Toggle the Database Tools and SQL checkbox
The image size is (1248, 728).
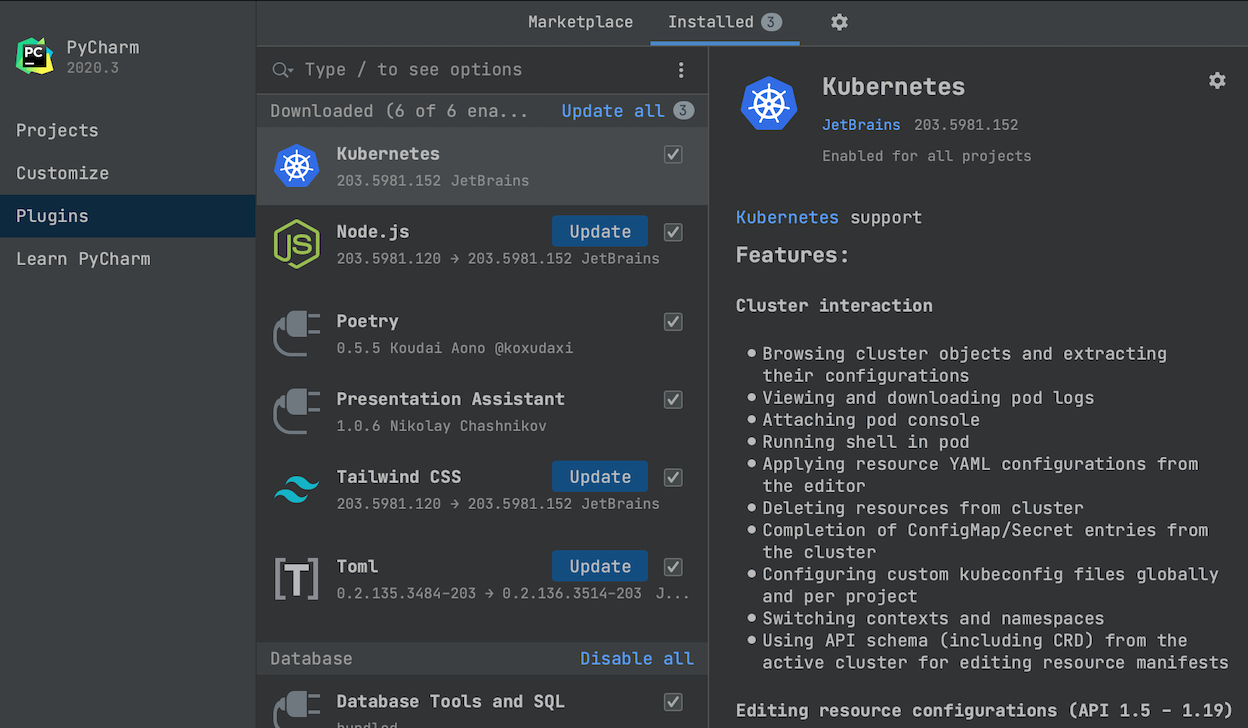tap(673, 702)
